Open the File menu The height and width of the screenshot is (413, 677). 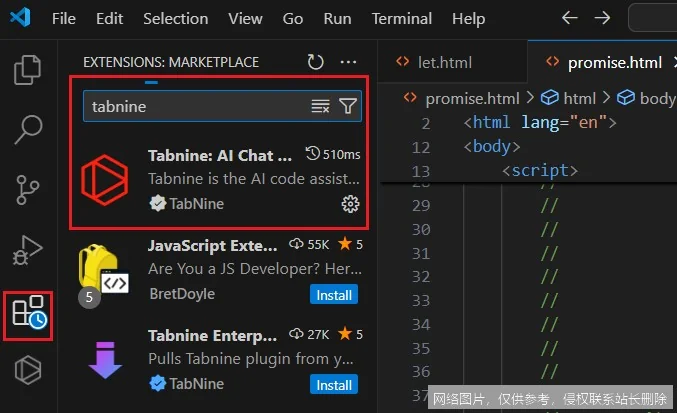63,19
